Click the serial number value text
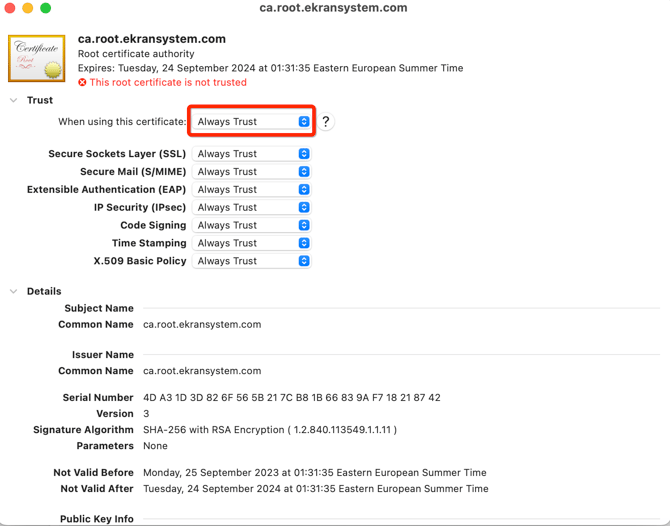The height and width of the screenshot is (526, 670). click(291, 397)
